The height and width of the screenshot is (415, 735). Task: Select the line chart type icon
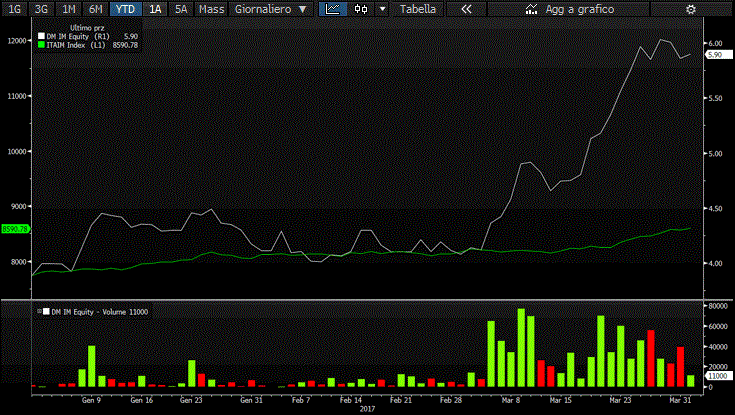coord(333,9)
